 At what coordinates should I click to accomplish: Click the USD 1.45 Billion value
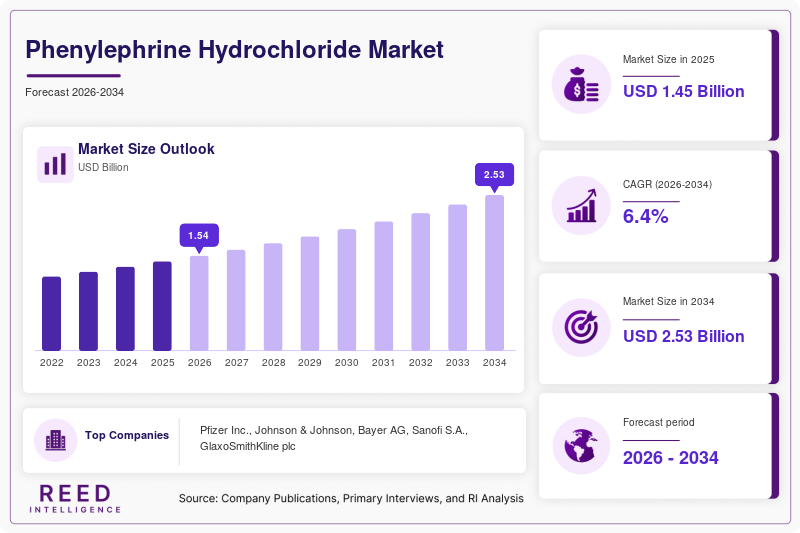pyautogui.click(x=684, y=91)
